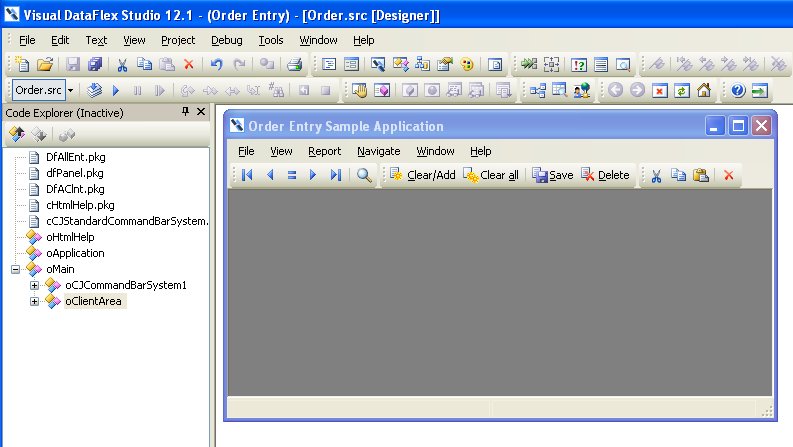Open the Debug menu
The image size is (793, 447).
point(227,40)
